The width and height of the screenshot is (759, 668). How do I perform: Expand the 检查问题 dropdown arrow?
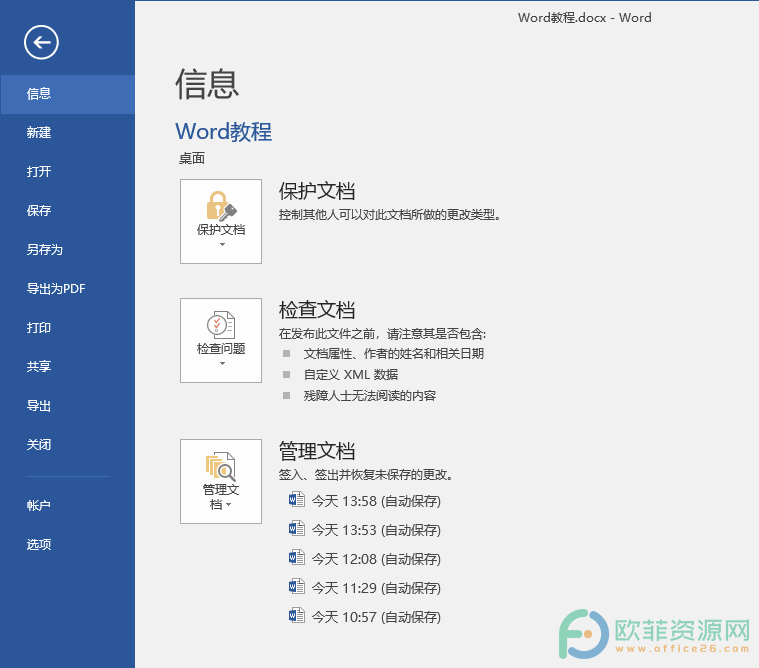coord(222,364)
